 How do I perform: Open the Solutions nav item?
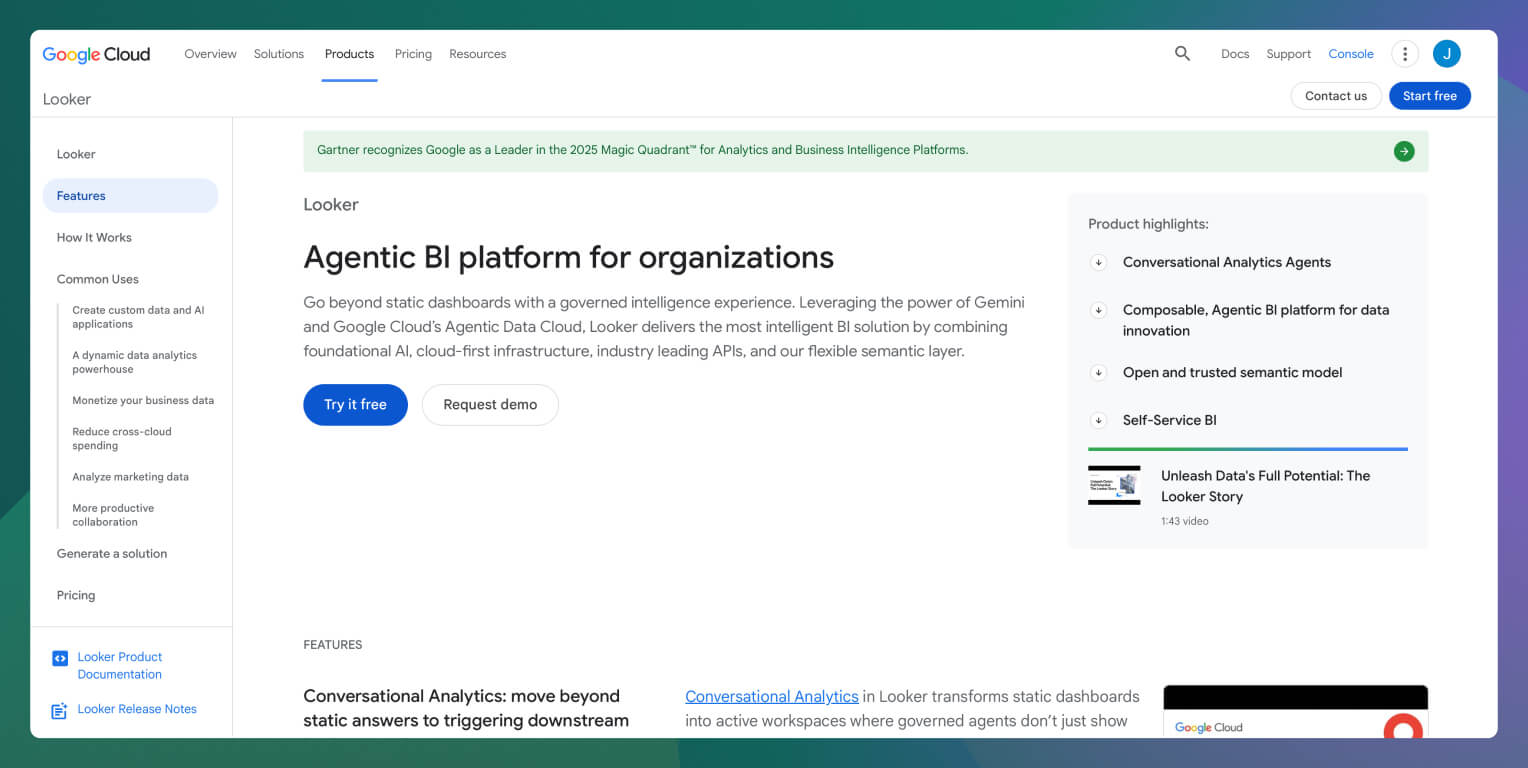(x=279, y=54)
